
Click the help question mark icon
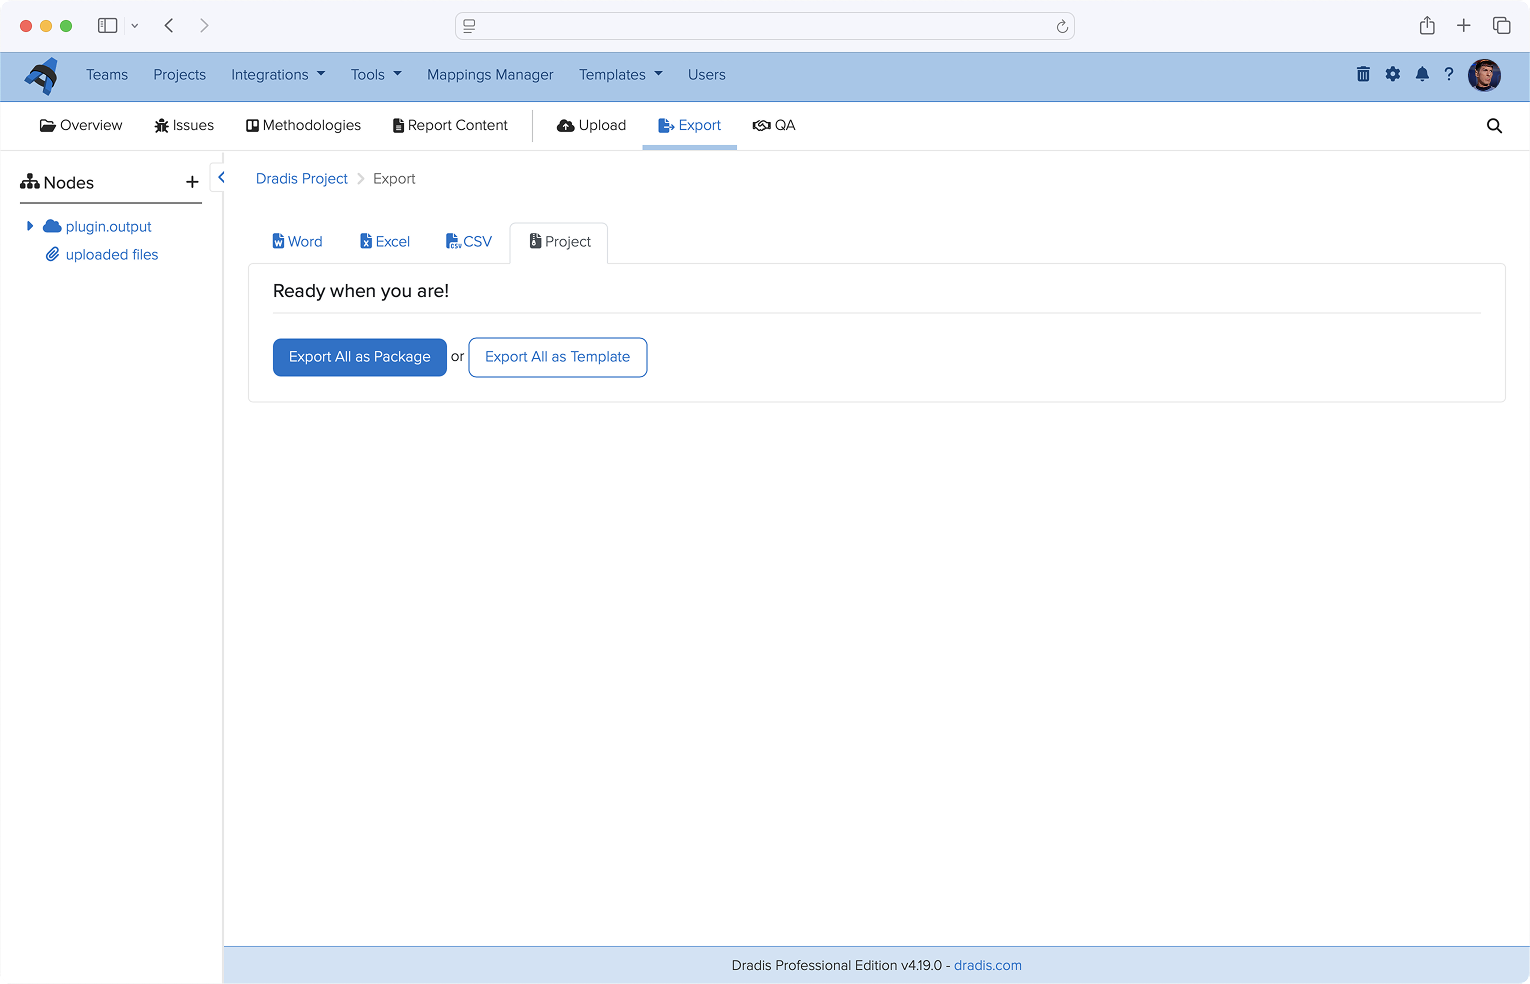(x=1448, y=74)
